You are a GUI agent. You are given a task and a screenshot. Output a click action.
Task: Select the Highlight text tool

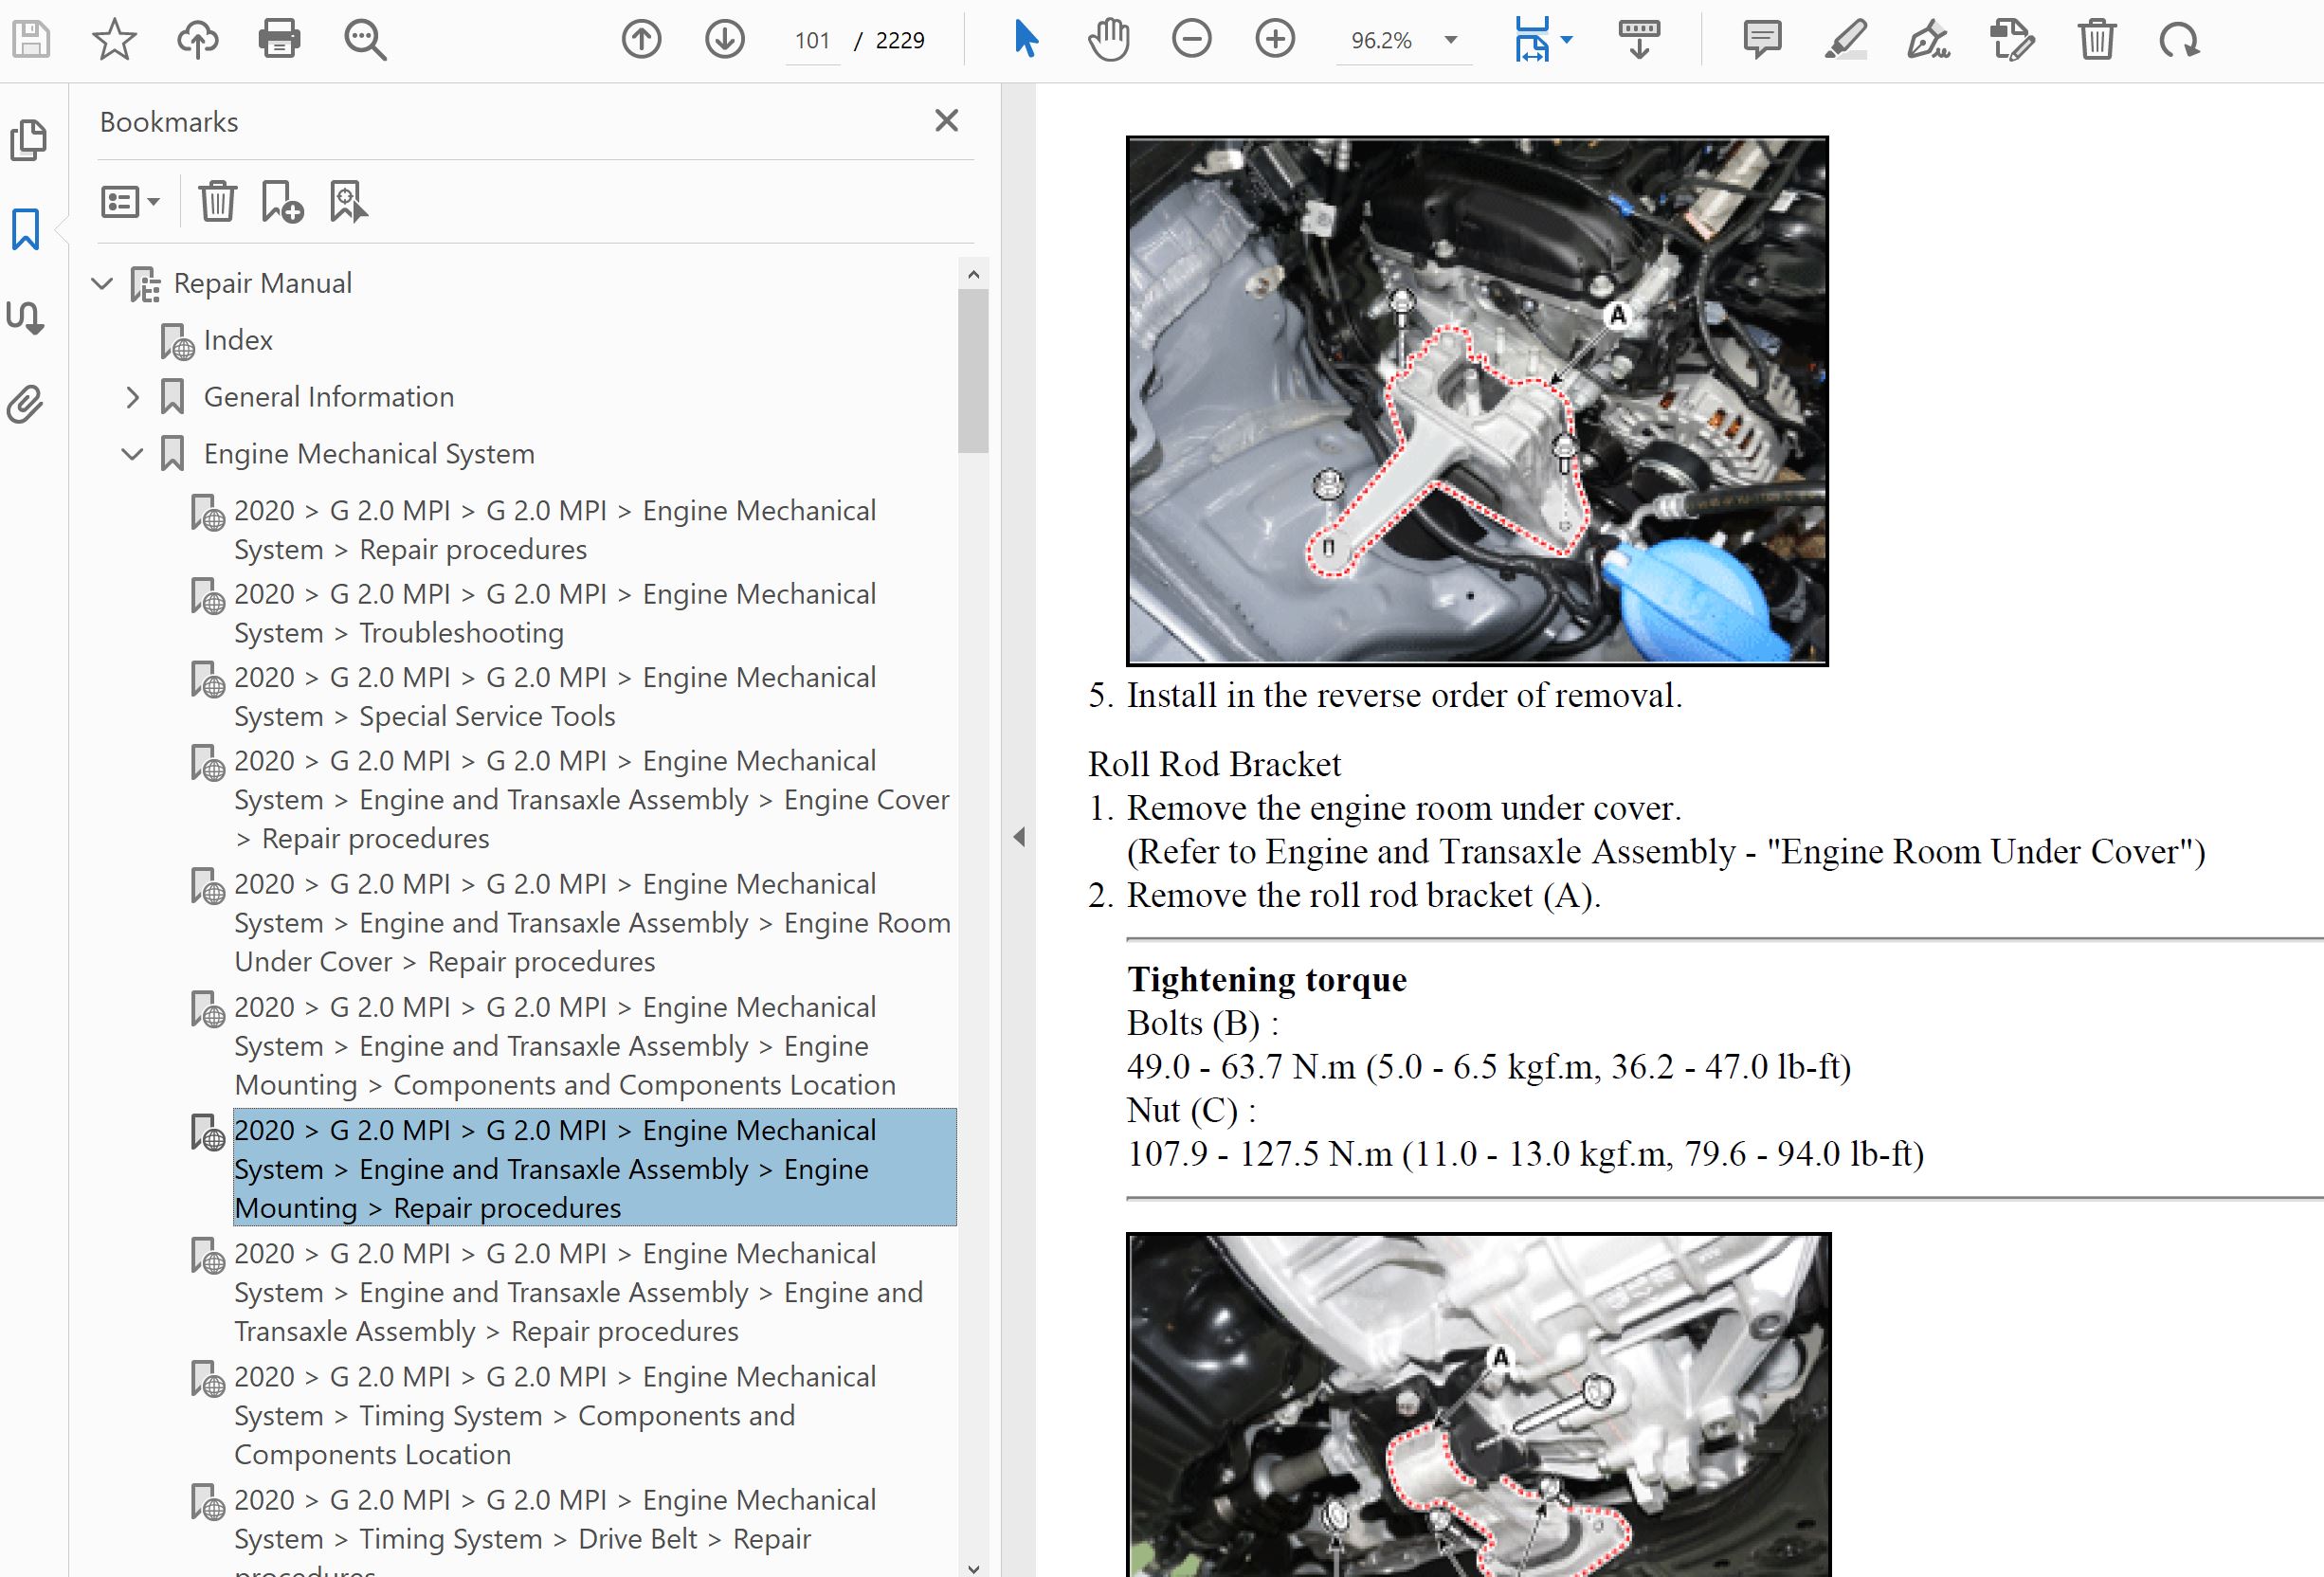(1845, 40)
